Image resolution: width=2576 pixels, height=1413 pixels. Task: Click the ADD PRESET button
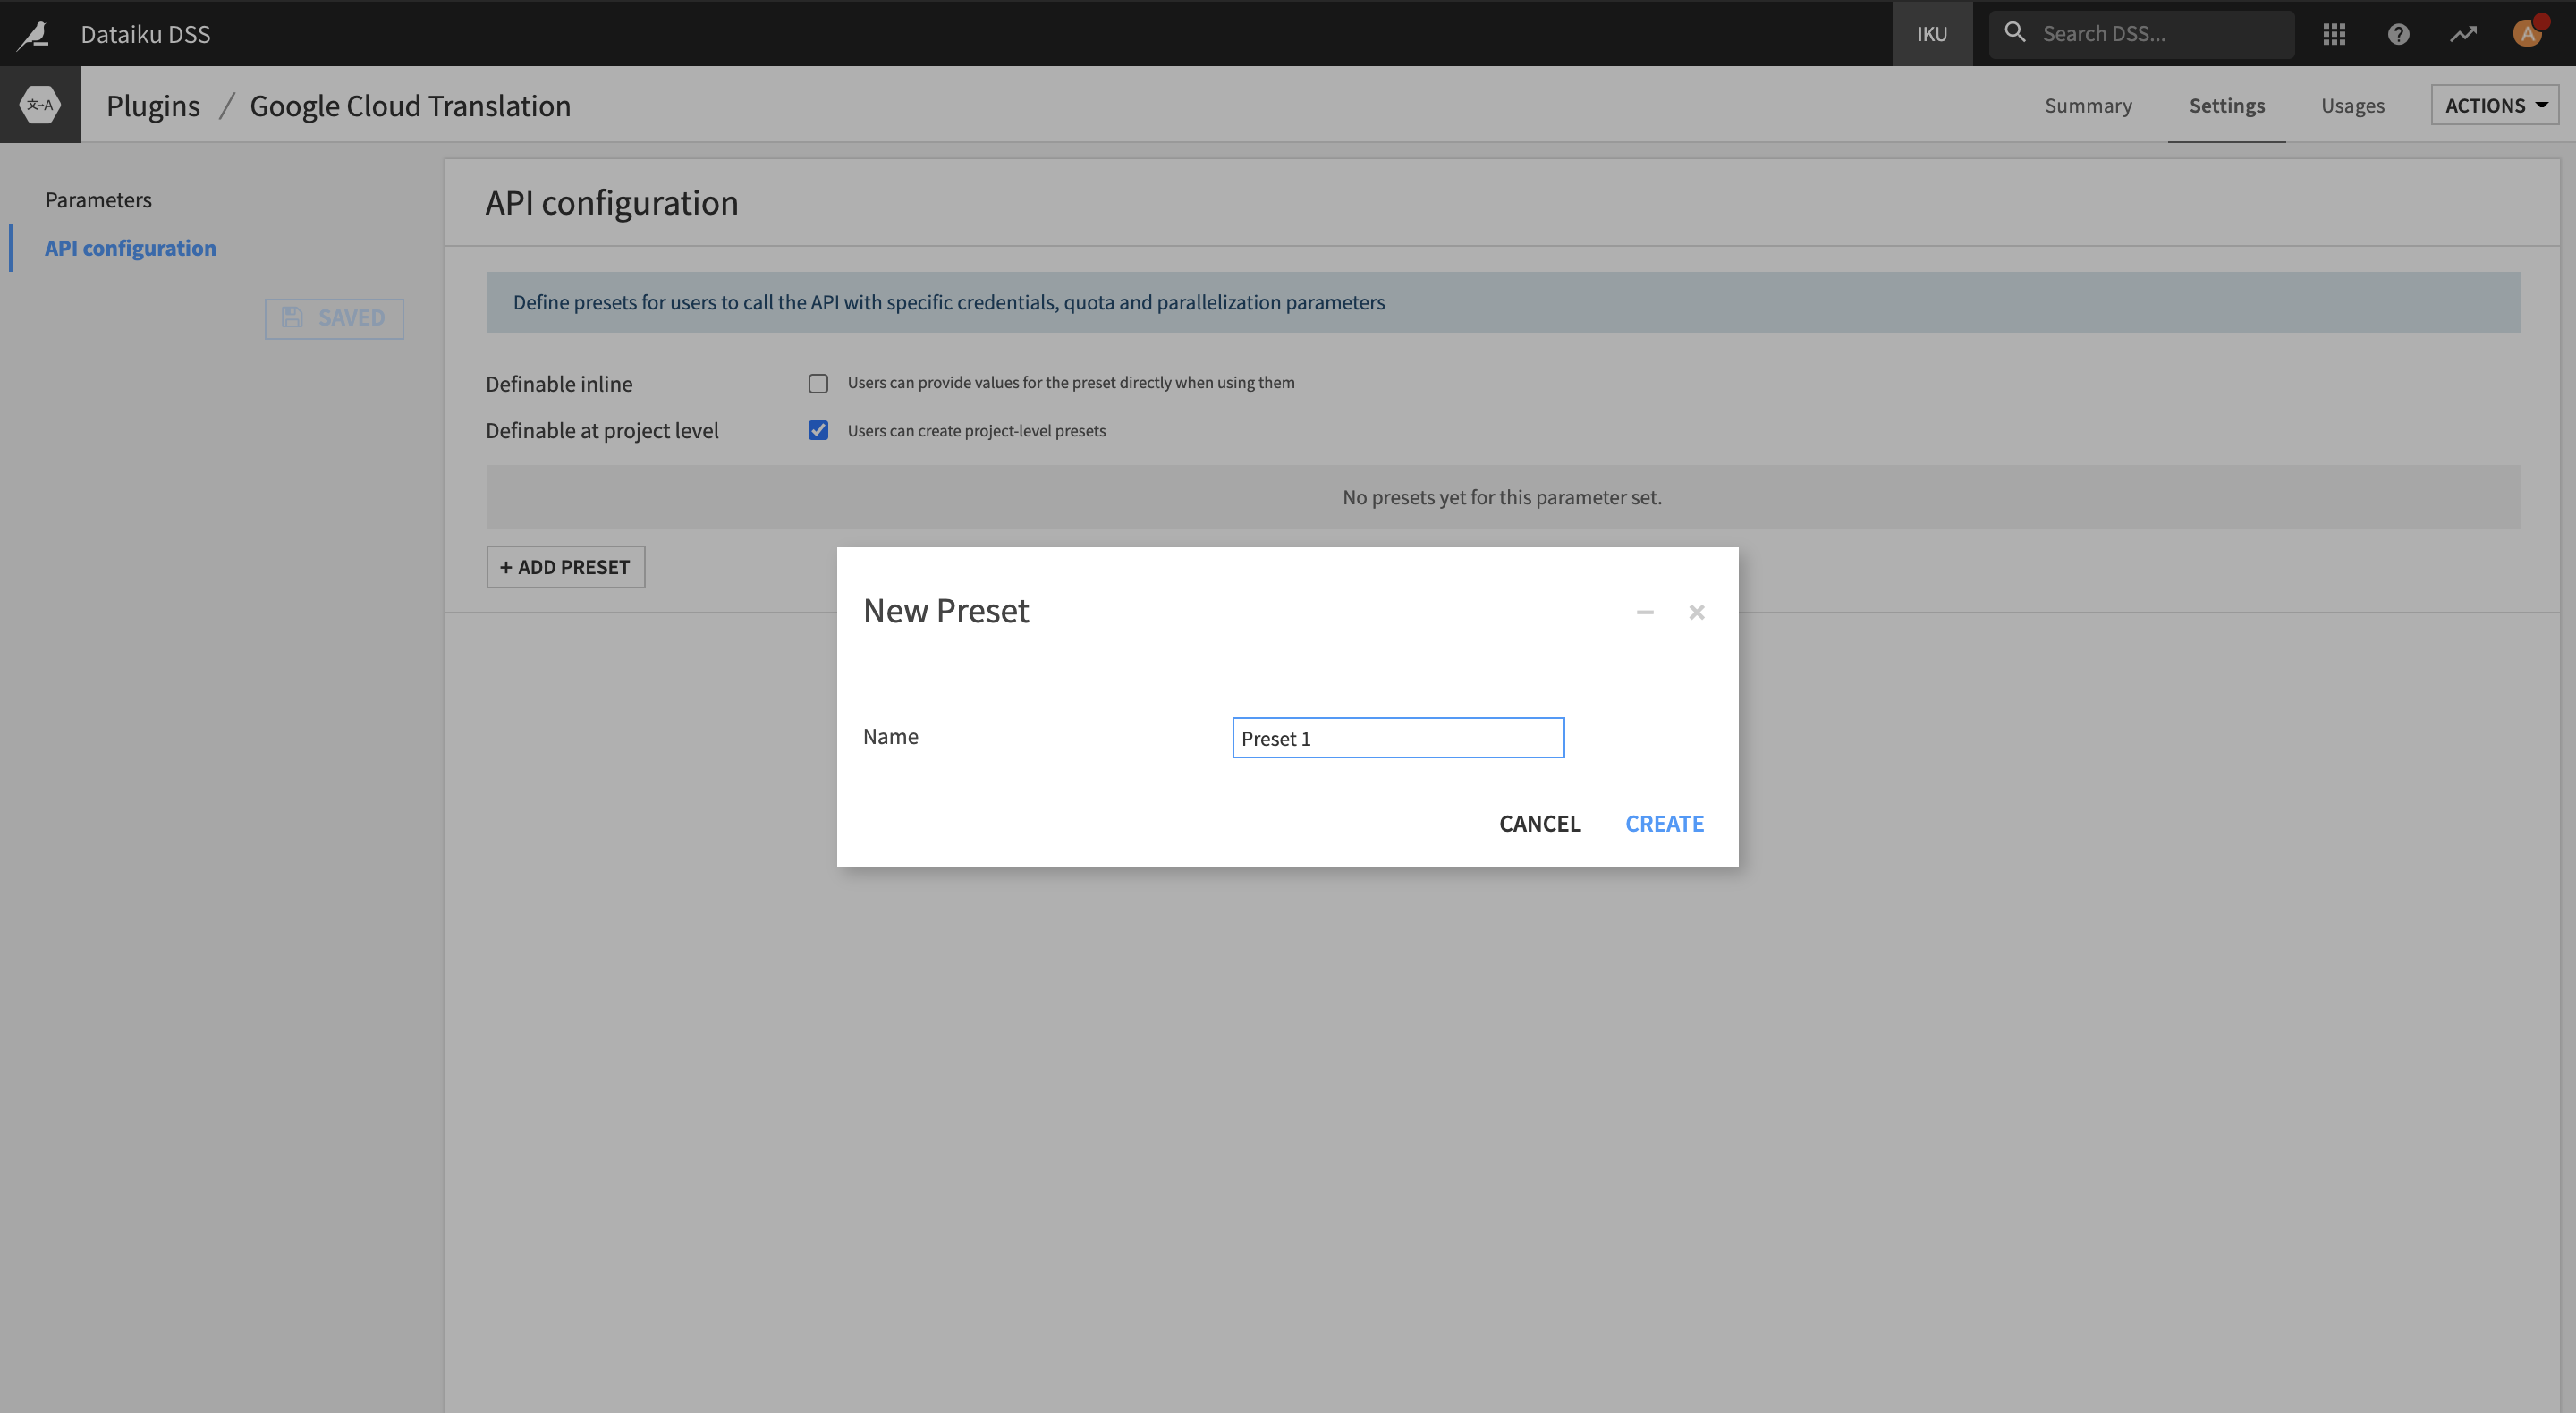pyautogui.click(x=565, y=567)
